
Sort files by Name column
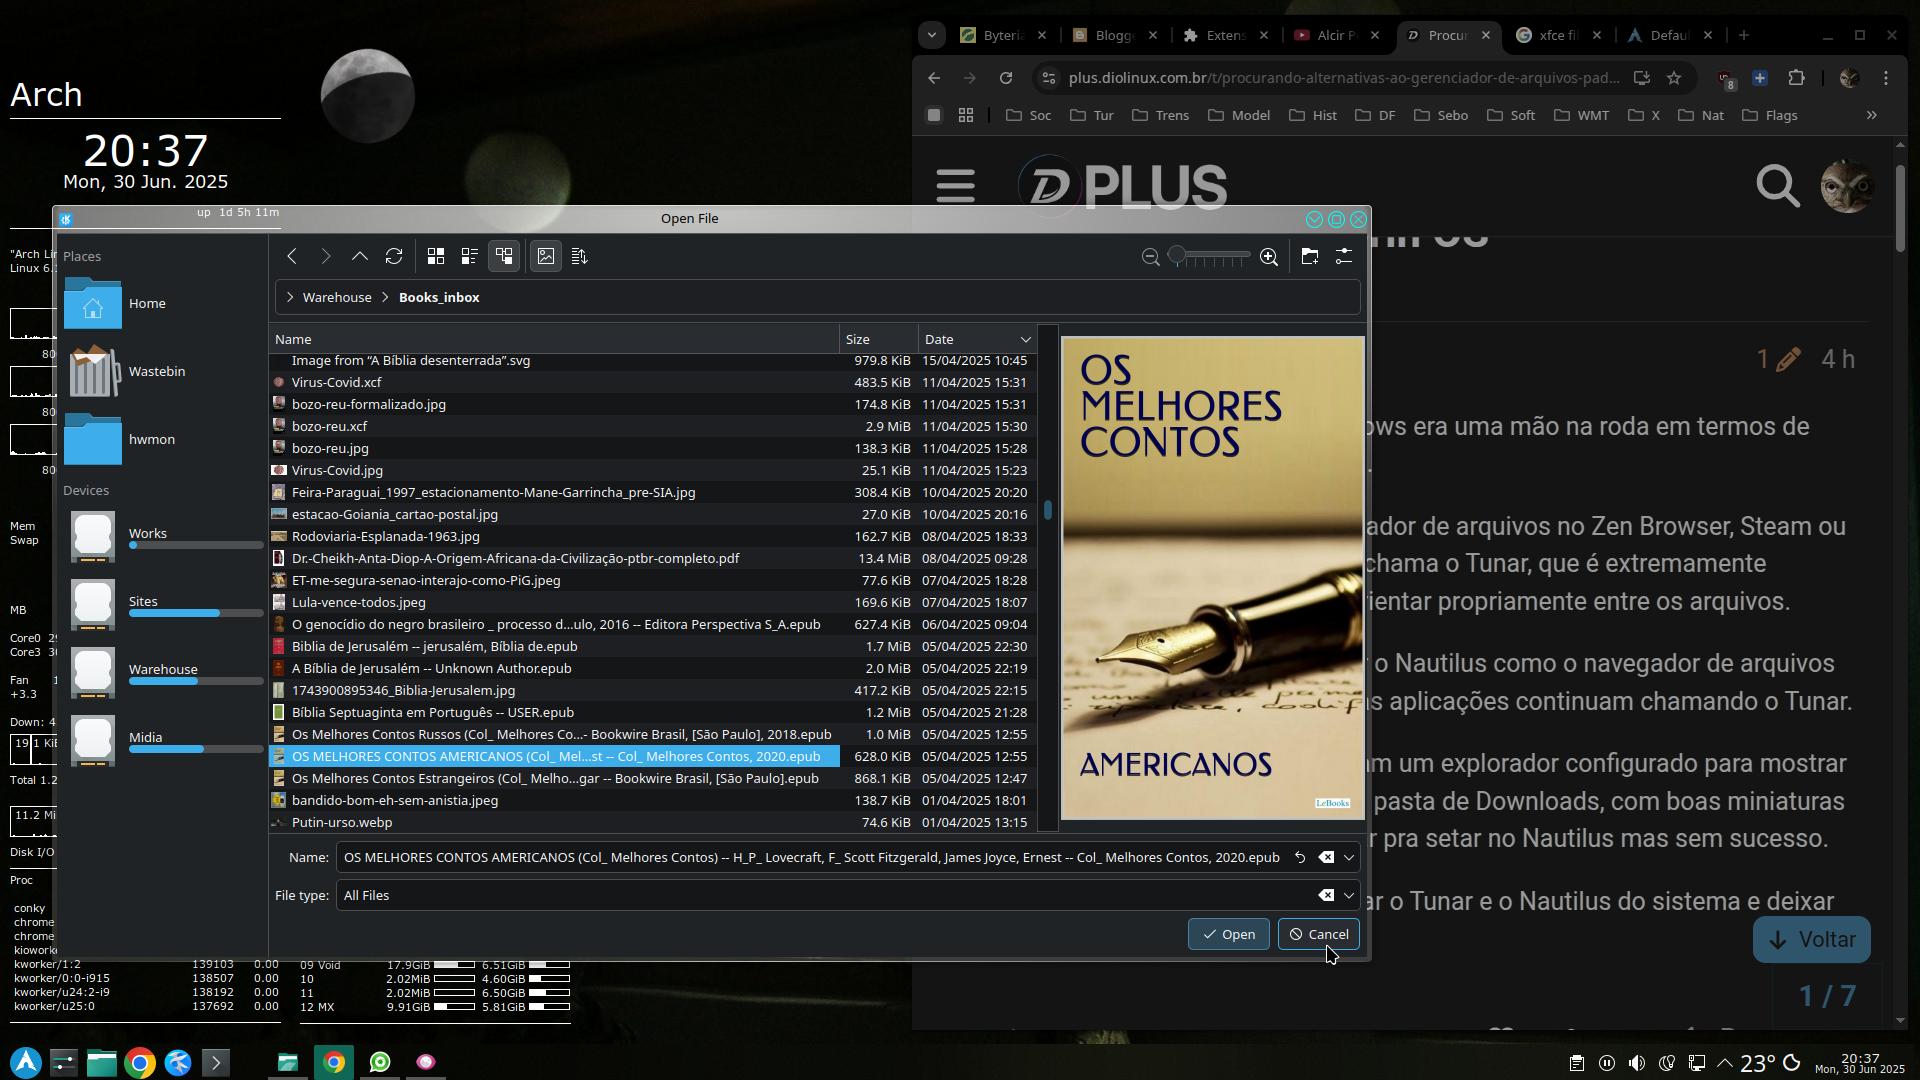555,340
